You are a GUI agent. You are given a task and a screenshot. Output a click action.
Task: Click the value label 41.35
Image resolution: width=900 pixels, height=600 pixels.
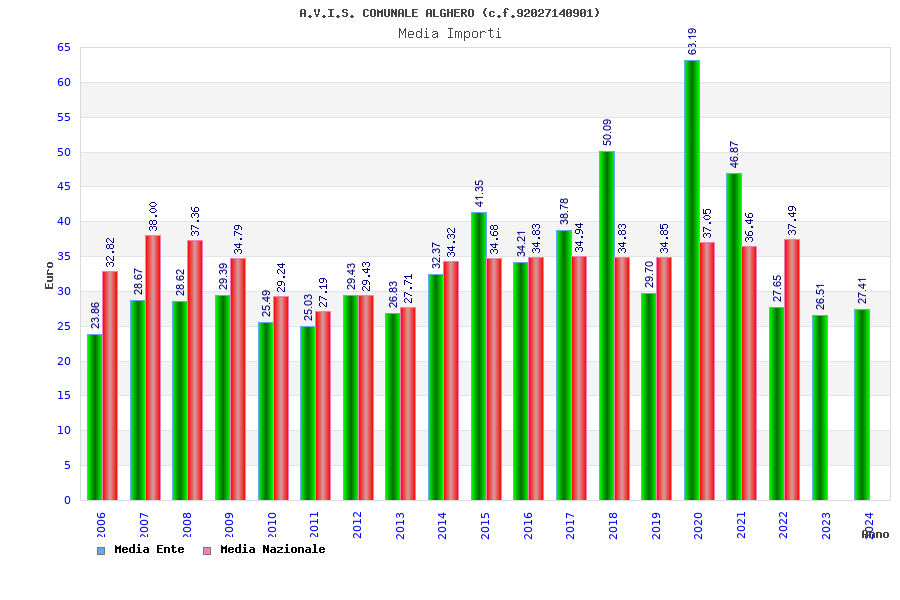point(479,193)
